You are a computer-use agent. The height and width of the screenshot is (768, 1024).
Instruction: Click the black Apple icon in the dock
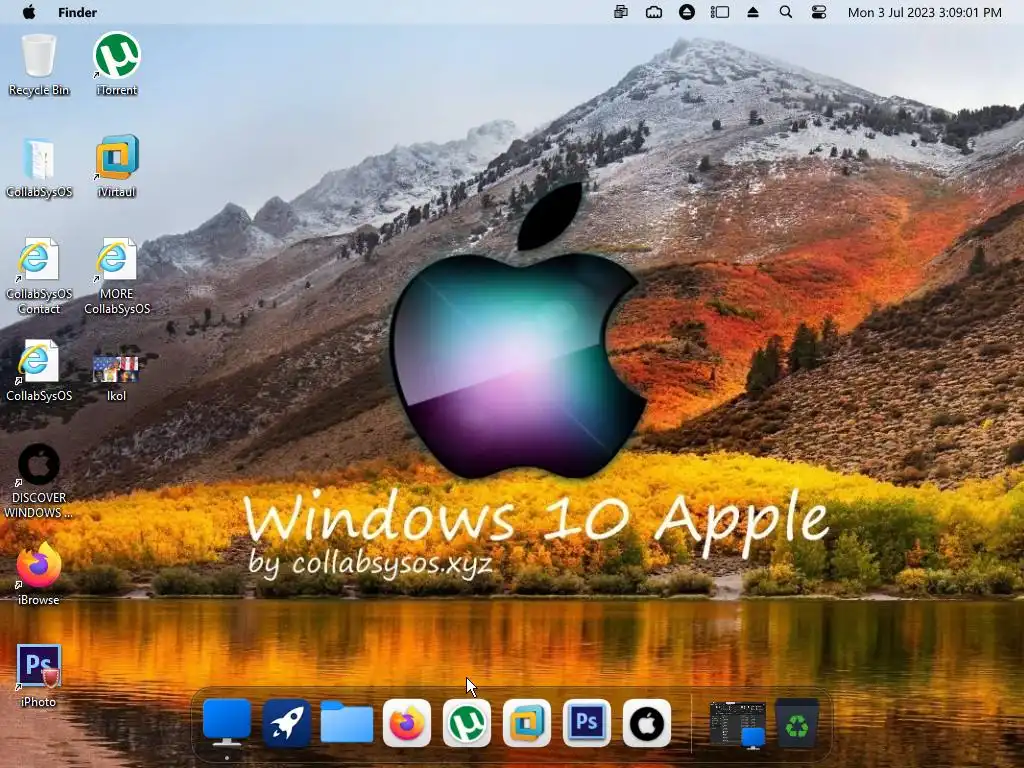(647, 723)
